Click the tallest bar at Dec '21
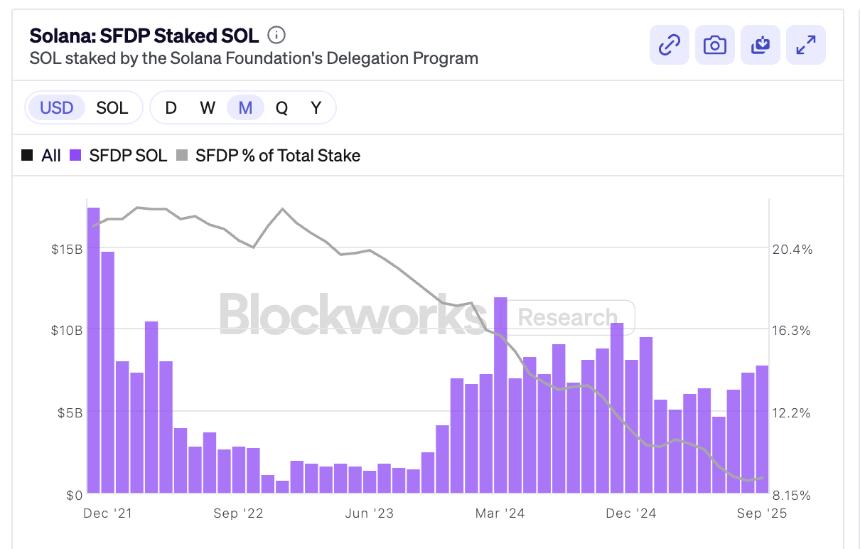 pyautogui.click(x=93, y=350)
